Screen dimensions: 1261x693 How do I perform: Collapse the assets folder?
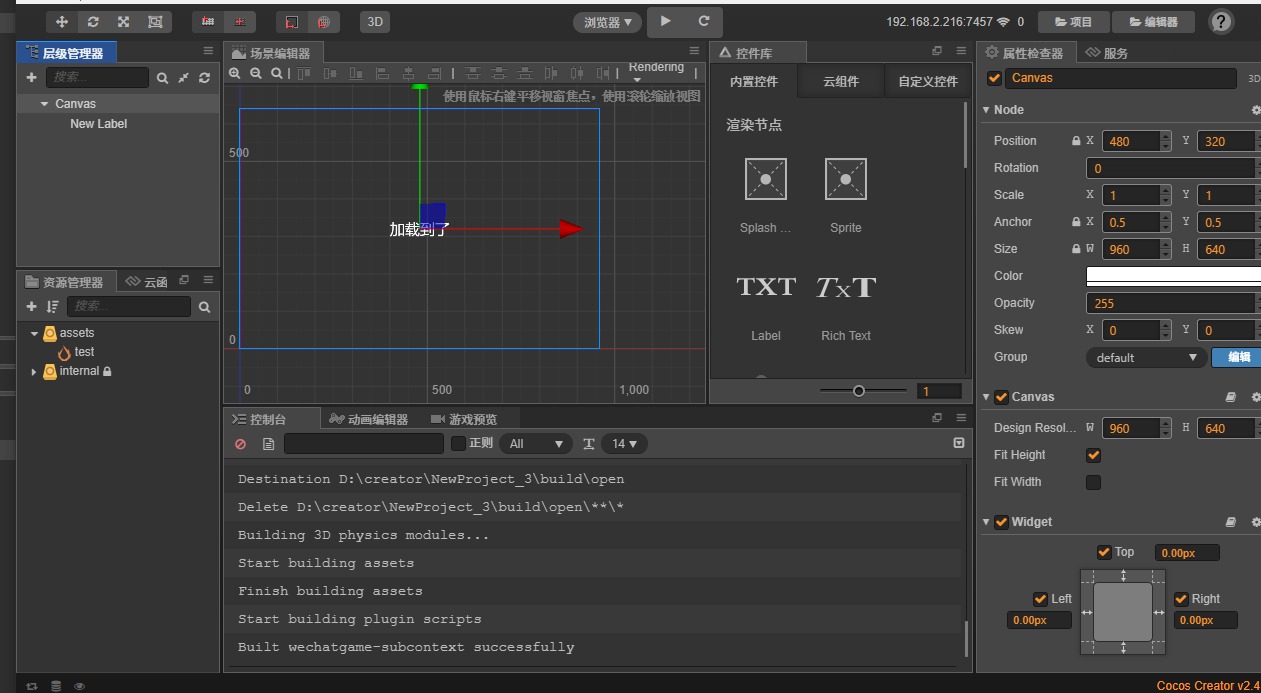coord(34,333)
